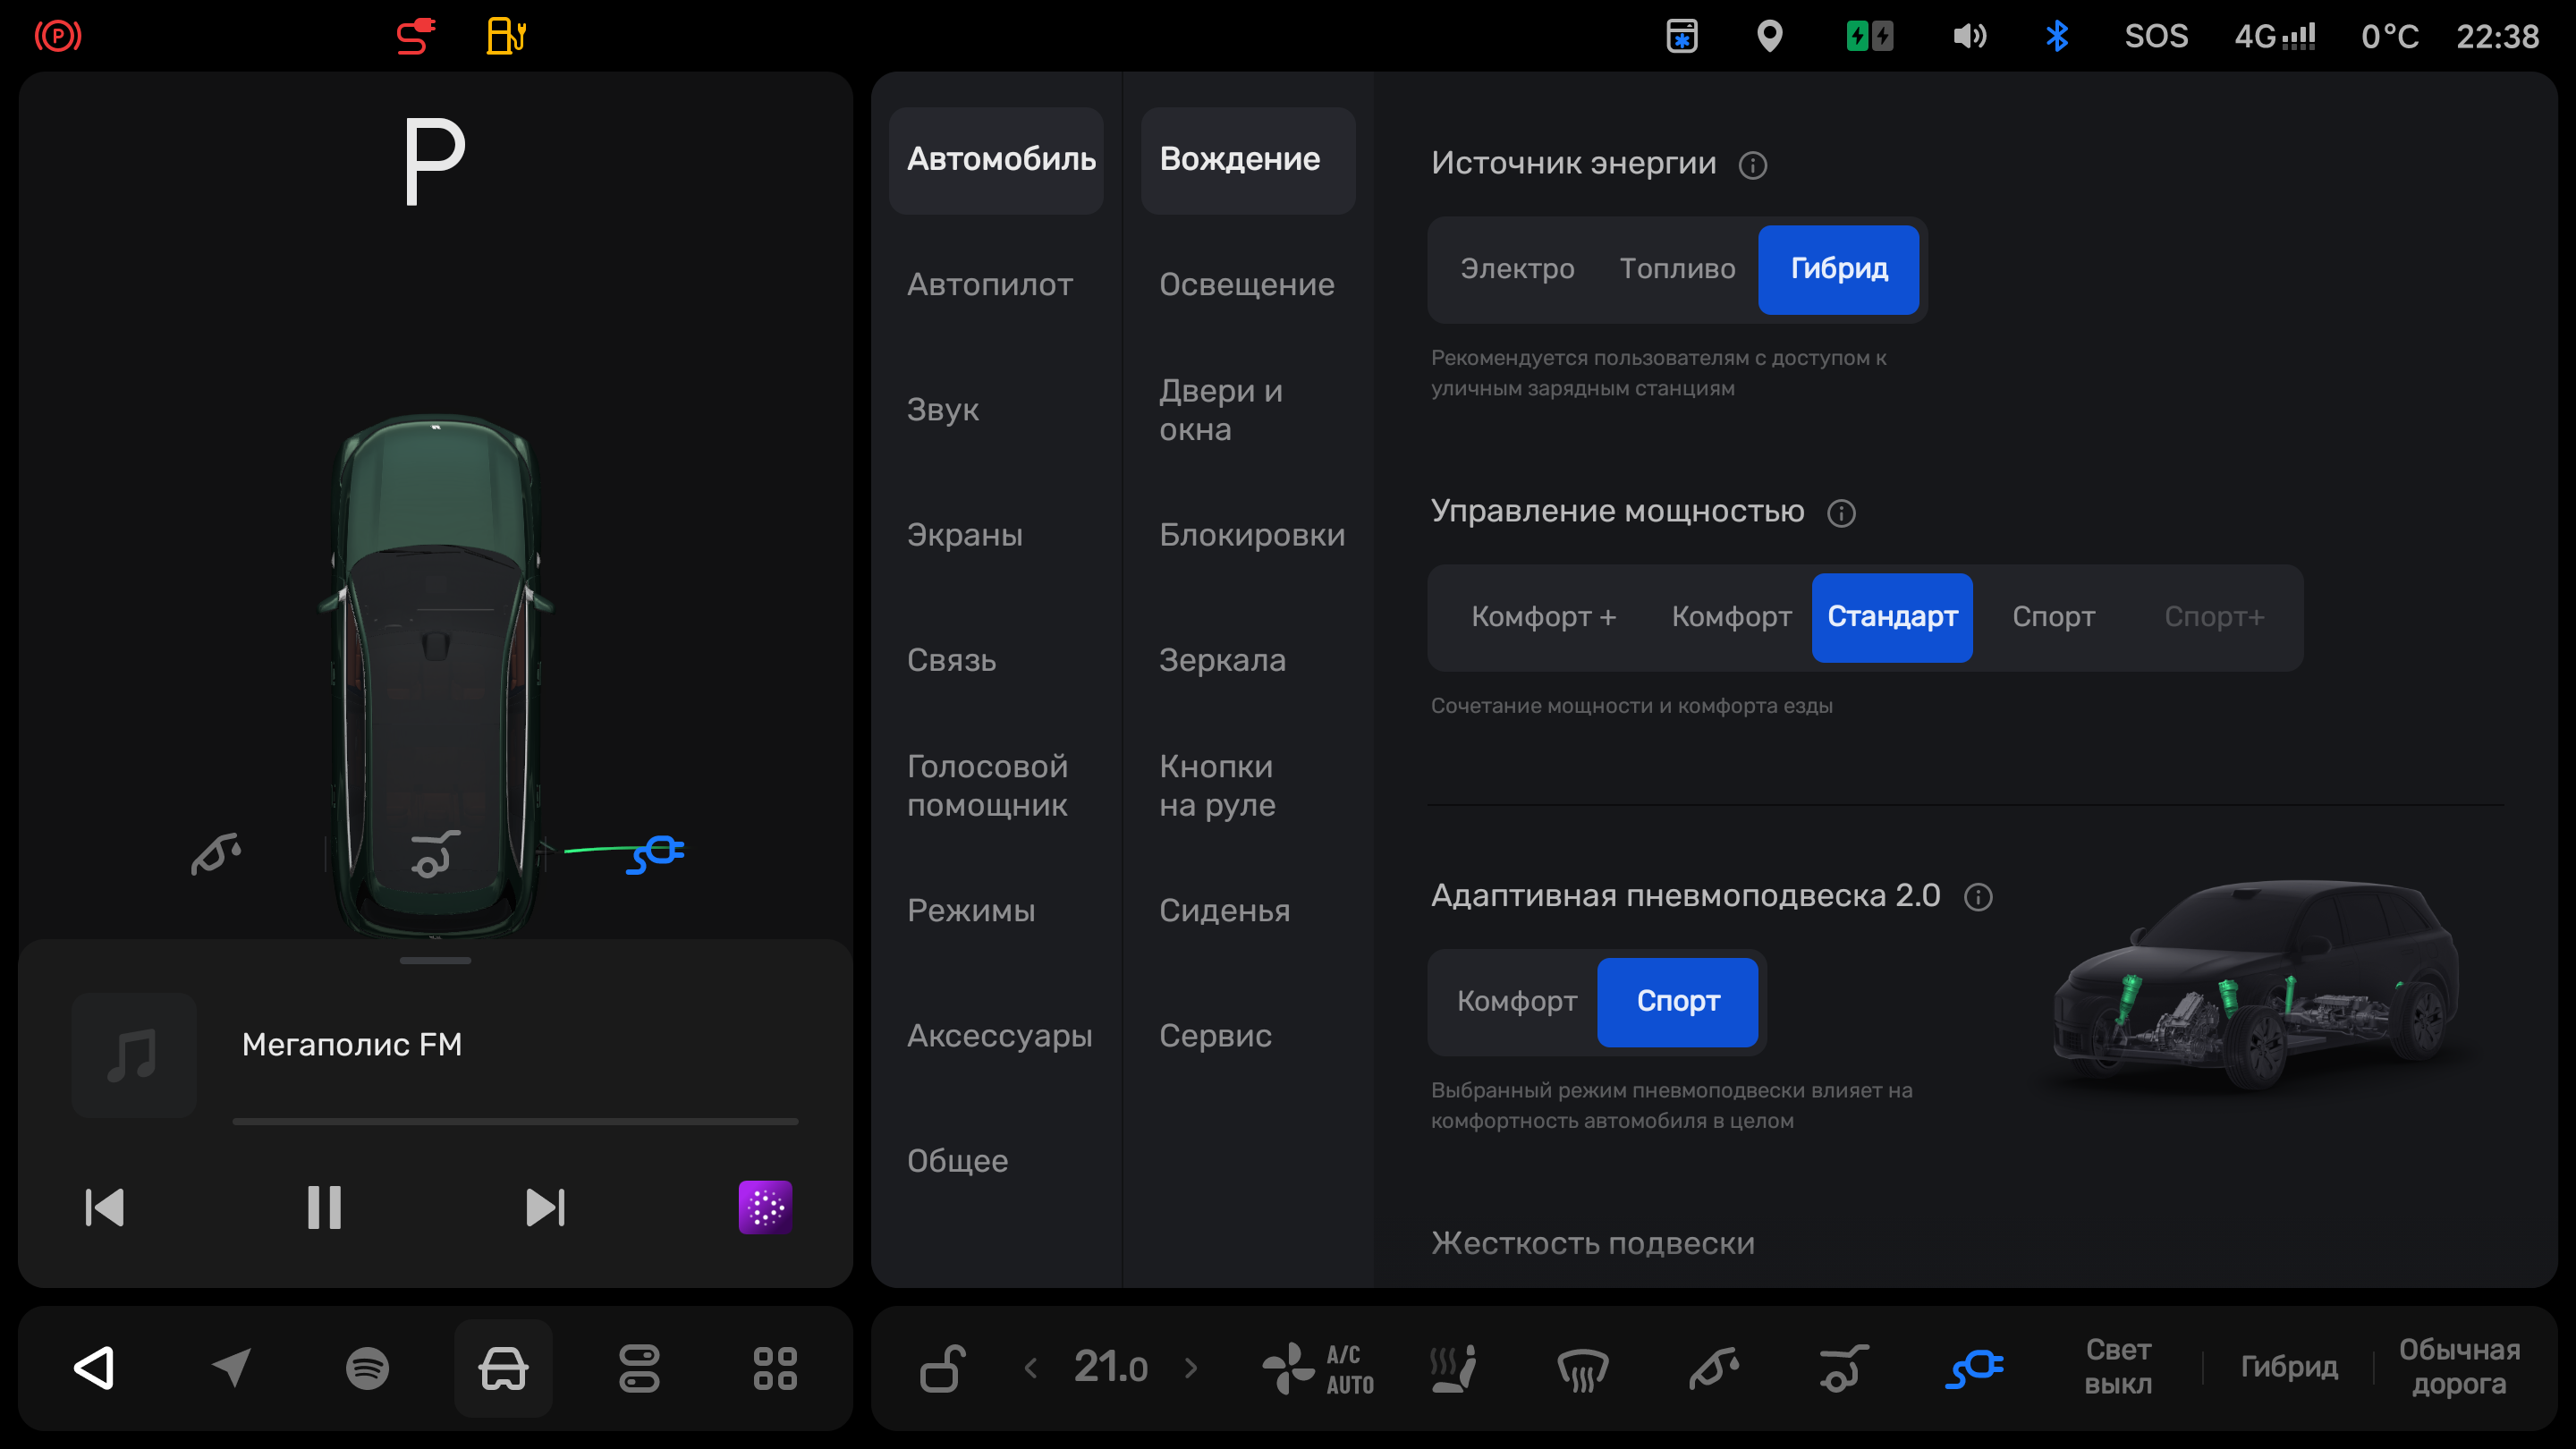This screenshot has height=1449, width=2576.
Task: Open the purple radio app icon
Action: pos(765,1207)
